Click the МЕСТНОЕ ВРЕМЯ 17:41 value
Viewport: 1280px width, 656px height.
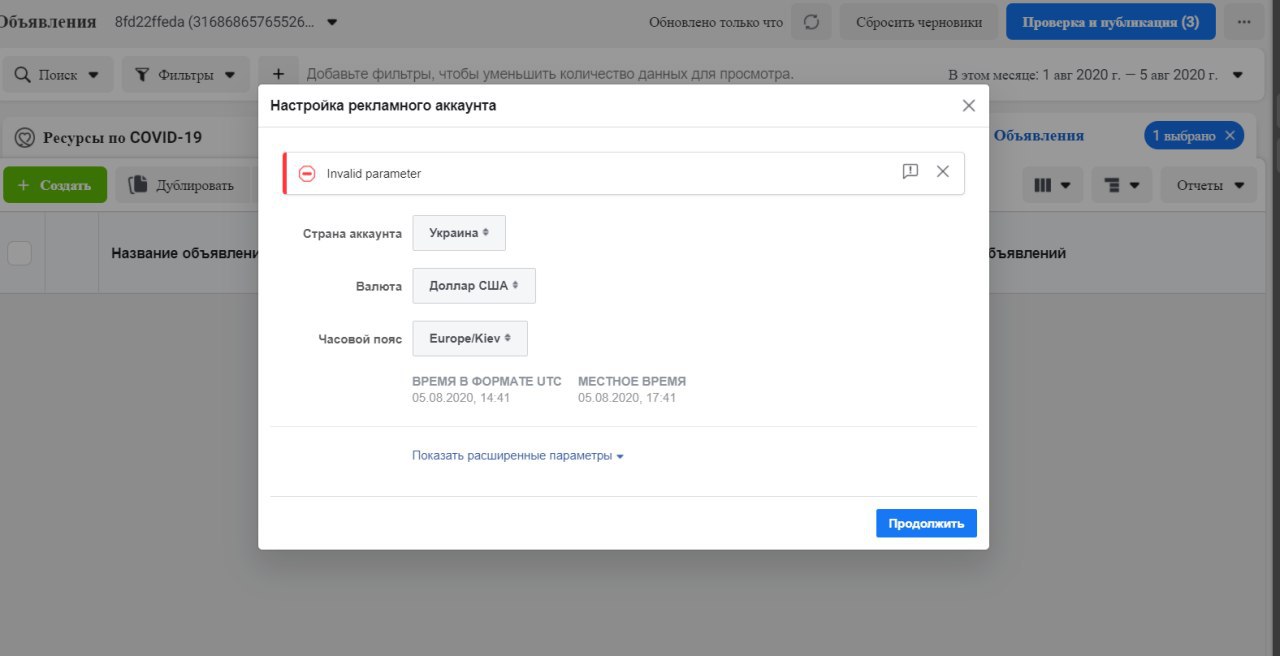click(627, 398)
